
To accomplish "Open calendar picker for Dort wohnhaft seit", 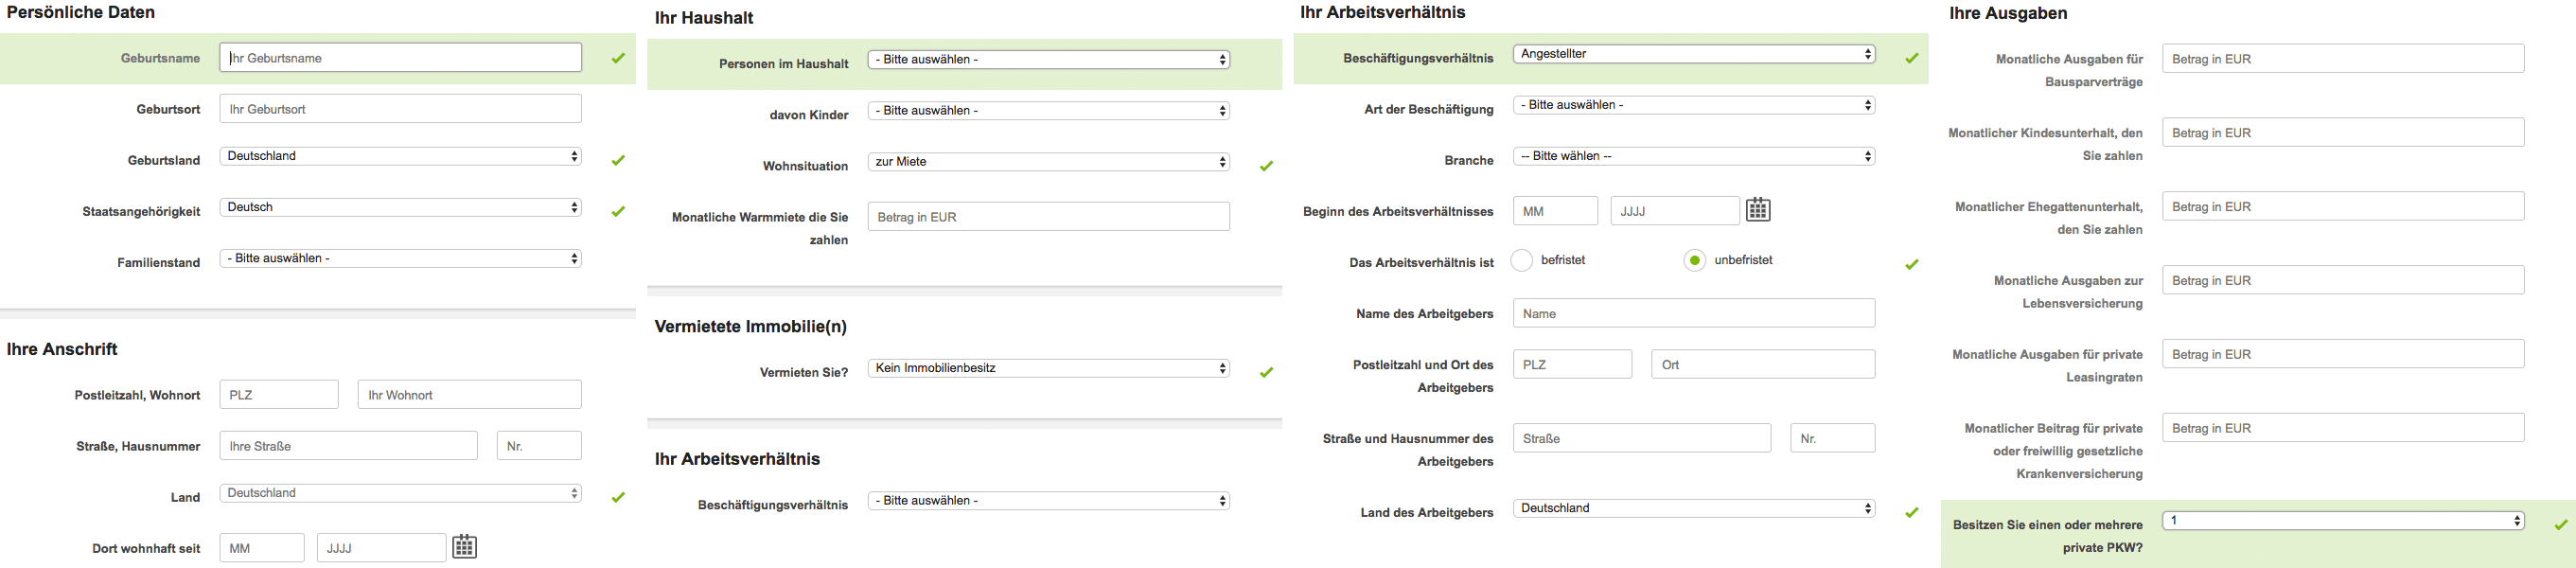I will point(464,547).
